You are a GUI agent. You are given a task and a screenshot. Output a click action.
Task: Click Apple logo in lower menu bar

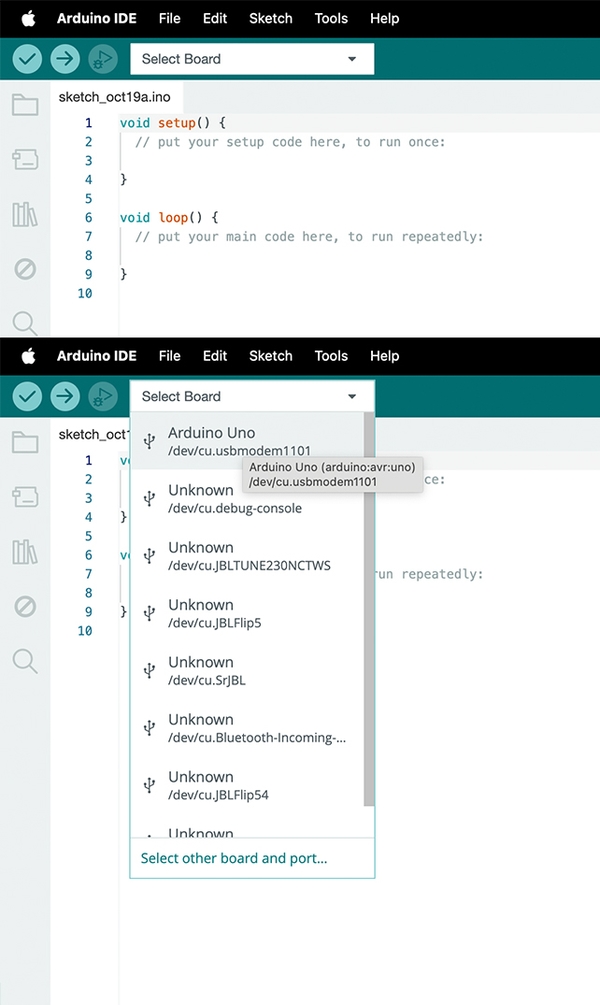(29, 356)
